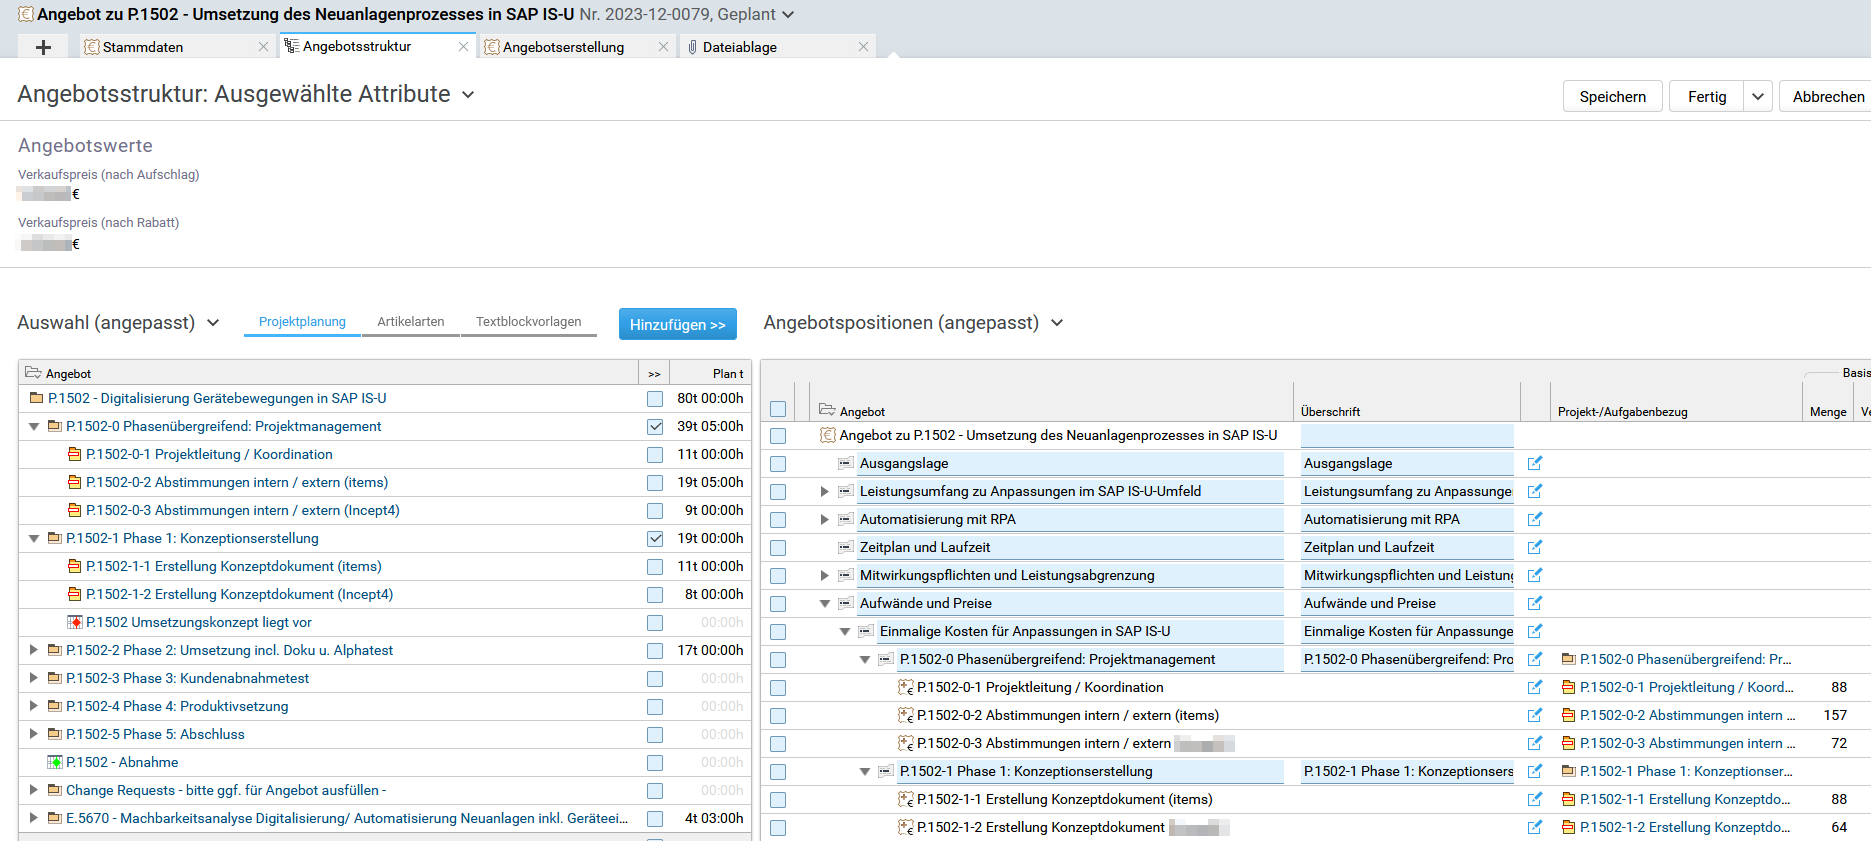Close the Stammdaten tab
This screenshot has width=1871, height=841.
tap(263, 47)
